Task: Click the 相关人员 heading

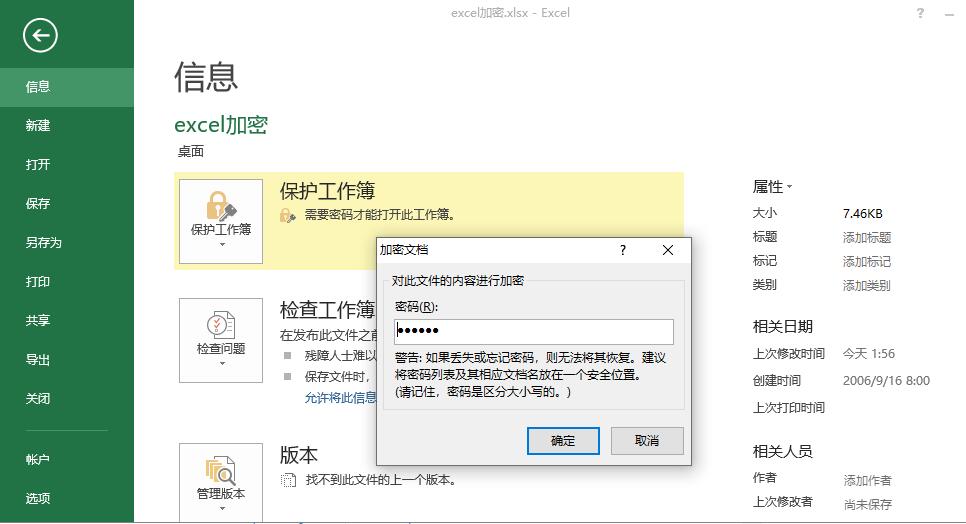Action: (x=782, y=451)
